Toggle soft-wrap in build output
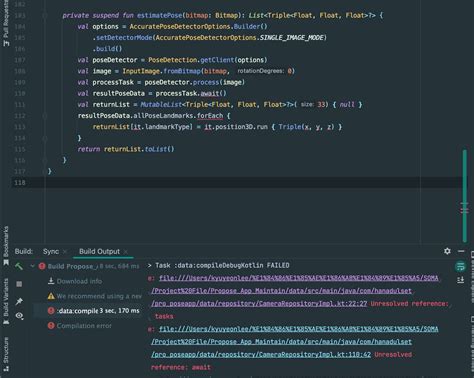The image size is (474, 378). pyautogui.click(x=461, y=266)
